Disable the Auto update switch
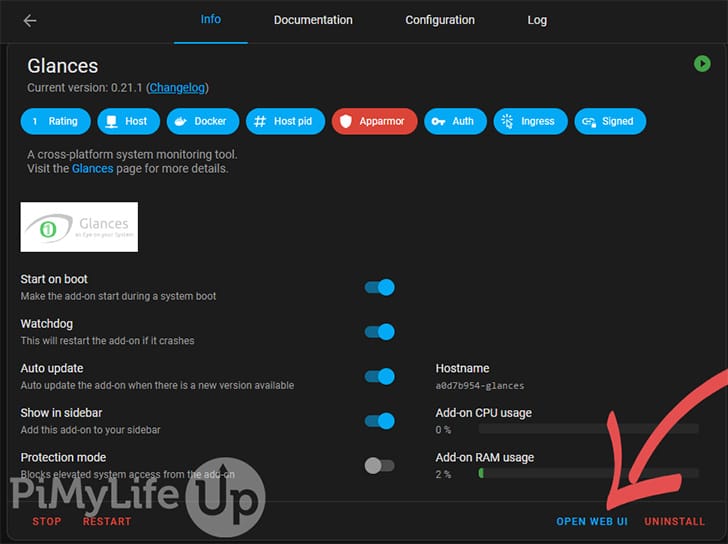Image resolution: width=728 pixels, height=544 pixels. pos(380,376)
